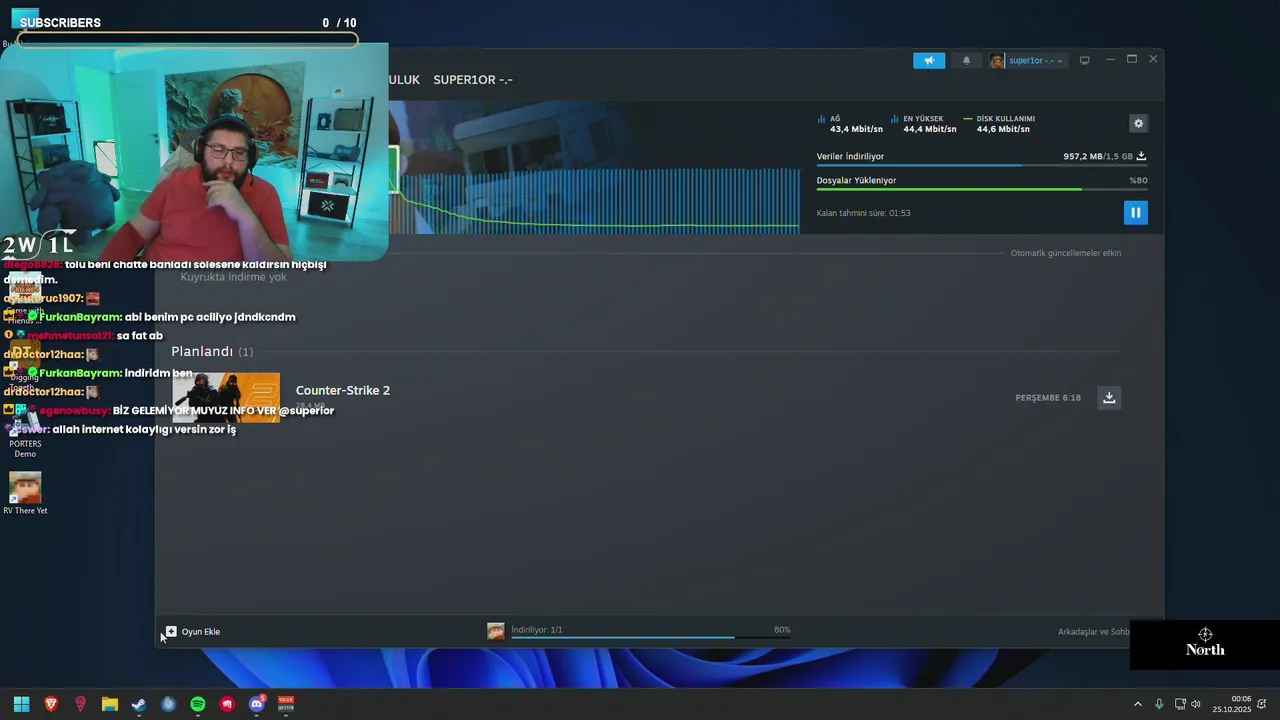Click the EN YÜKSEK 44,4 Mbit/sn statistic
Image resolution: width=1280 pixels, height=720 pixels.
[x=923, y=124]
